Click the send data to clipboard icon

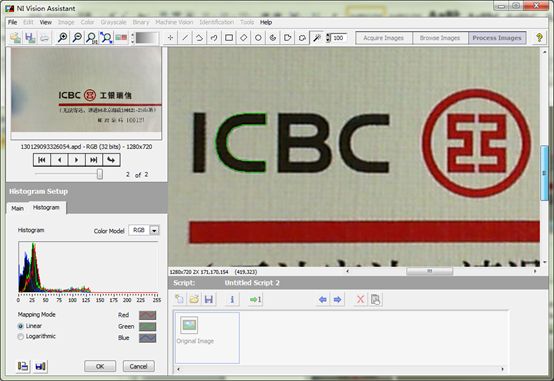coord(23,366)
